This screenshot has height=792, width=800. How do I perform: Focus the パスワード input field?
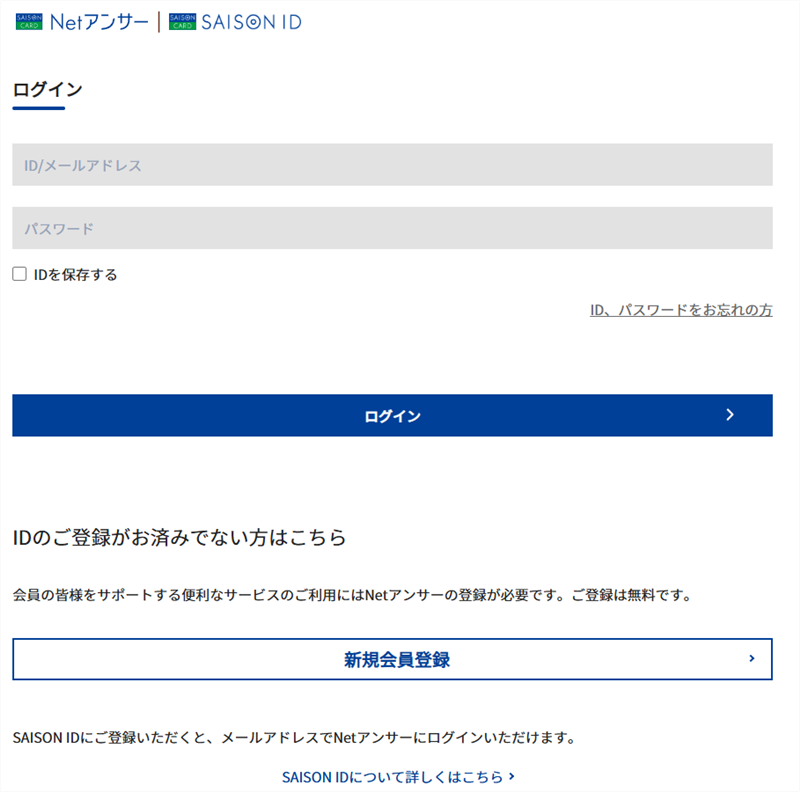(x=392, y=228)
